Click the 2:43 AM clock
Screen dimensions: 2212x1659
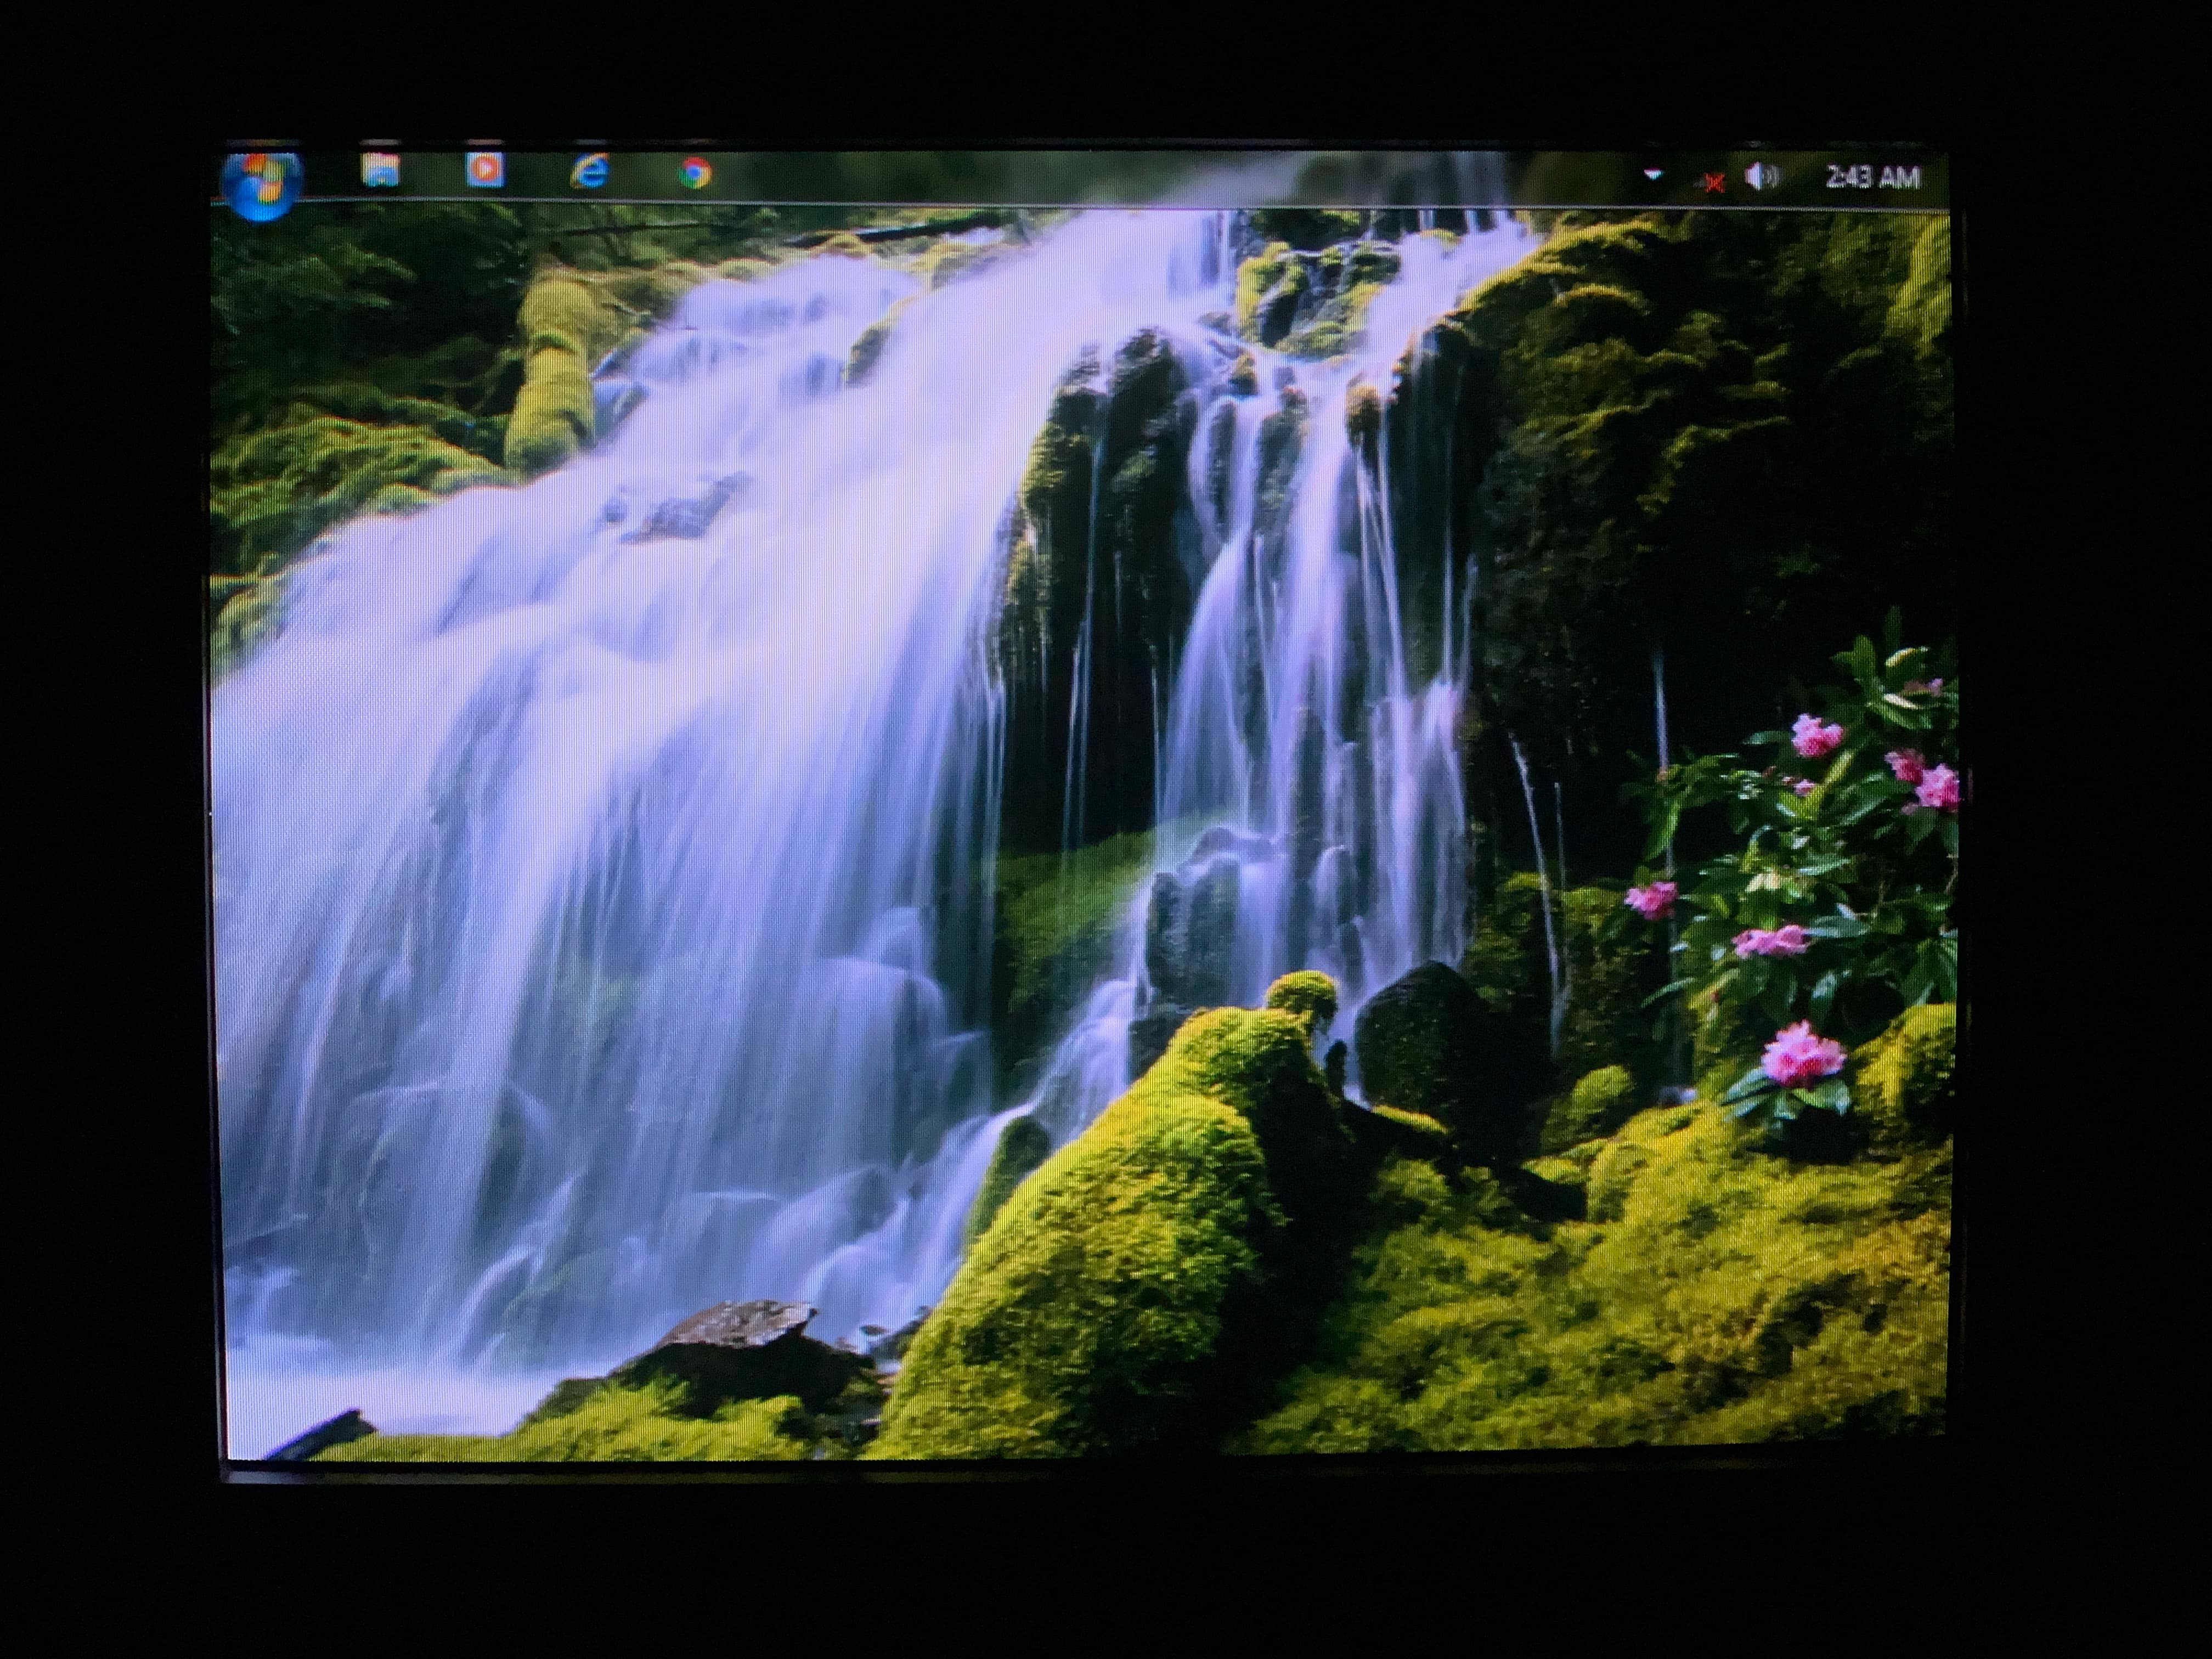click(1872, 178)
